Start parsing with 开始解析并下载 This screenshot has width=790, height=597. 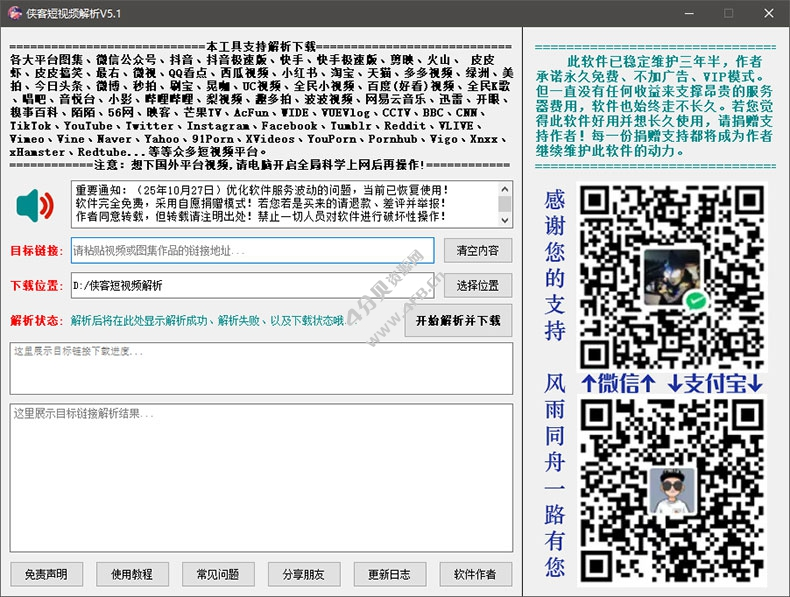pyautogui.click(x=458, y=321)
